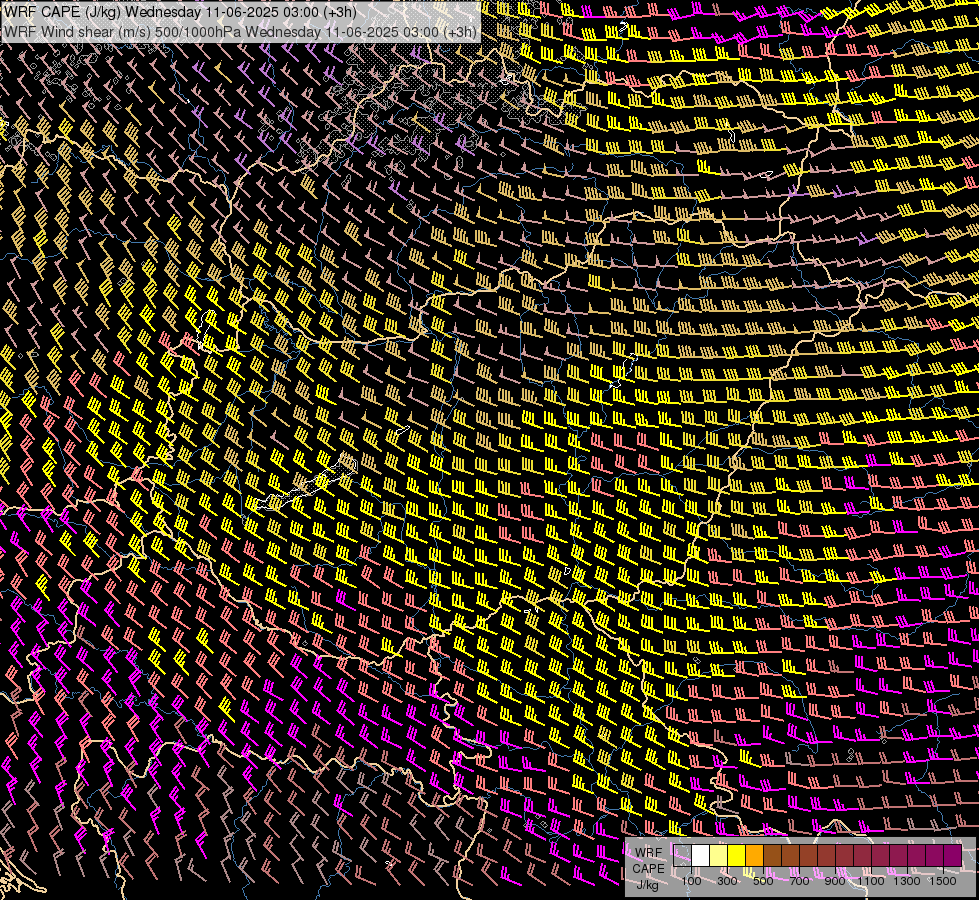Click the J/kg unit label in legend

tap(648, 885)
